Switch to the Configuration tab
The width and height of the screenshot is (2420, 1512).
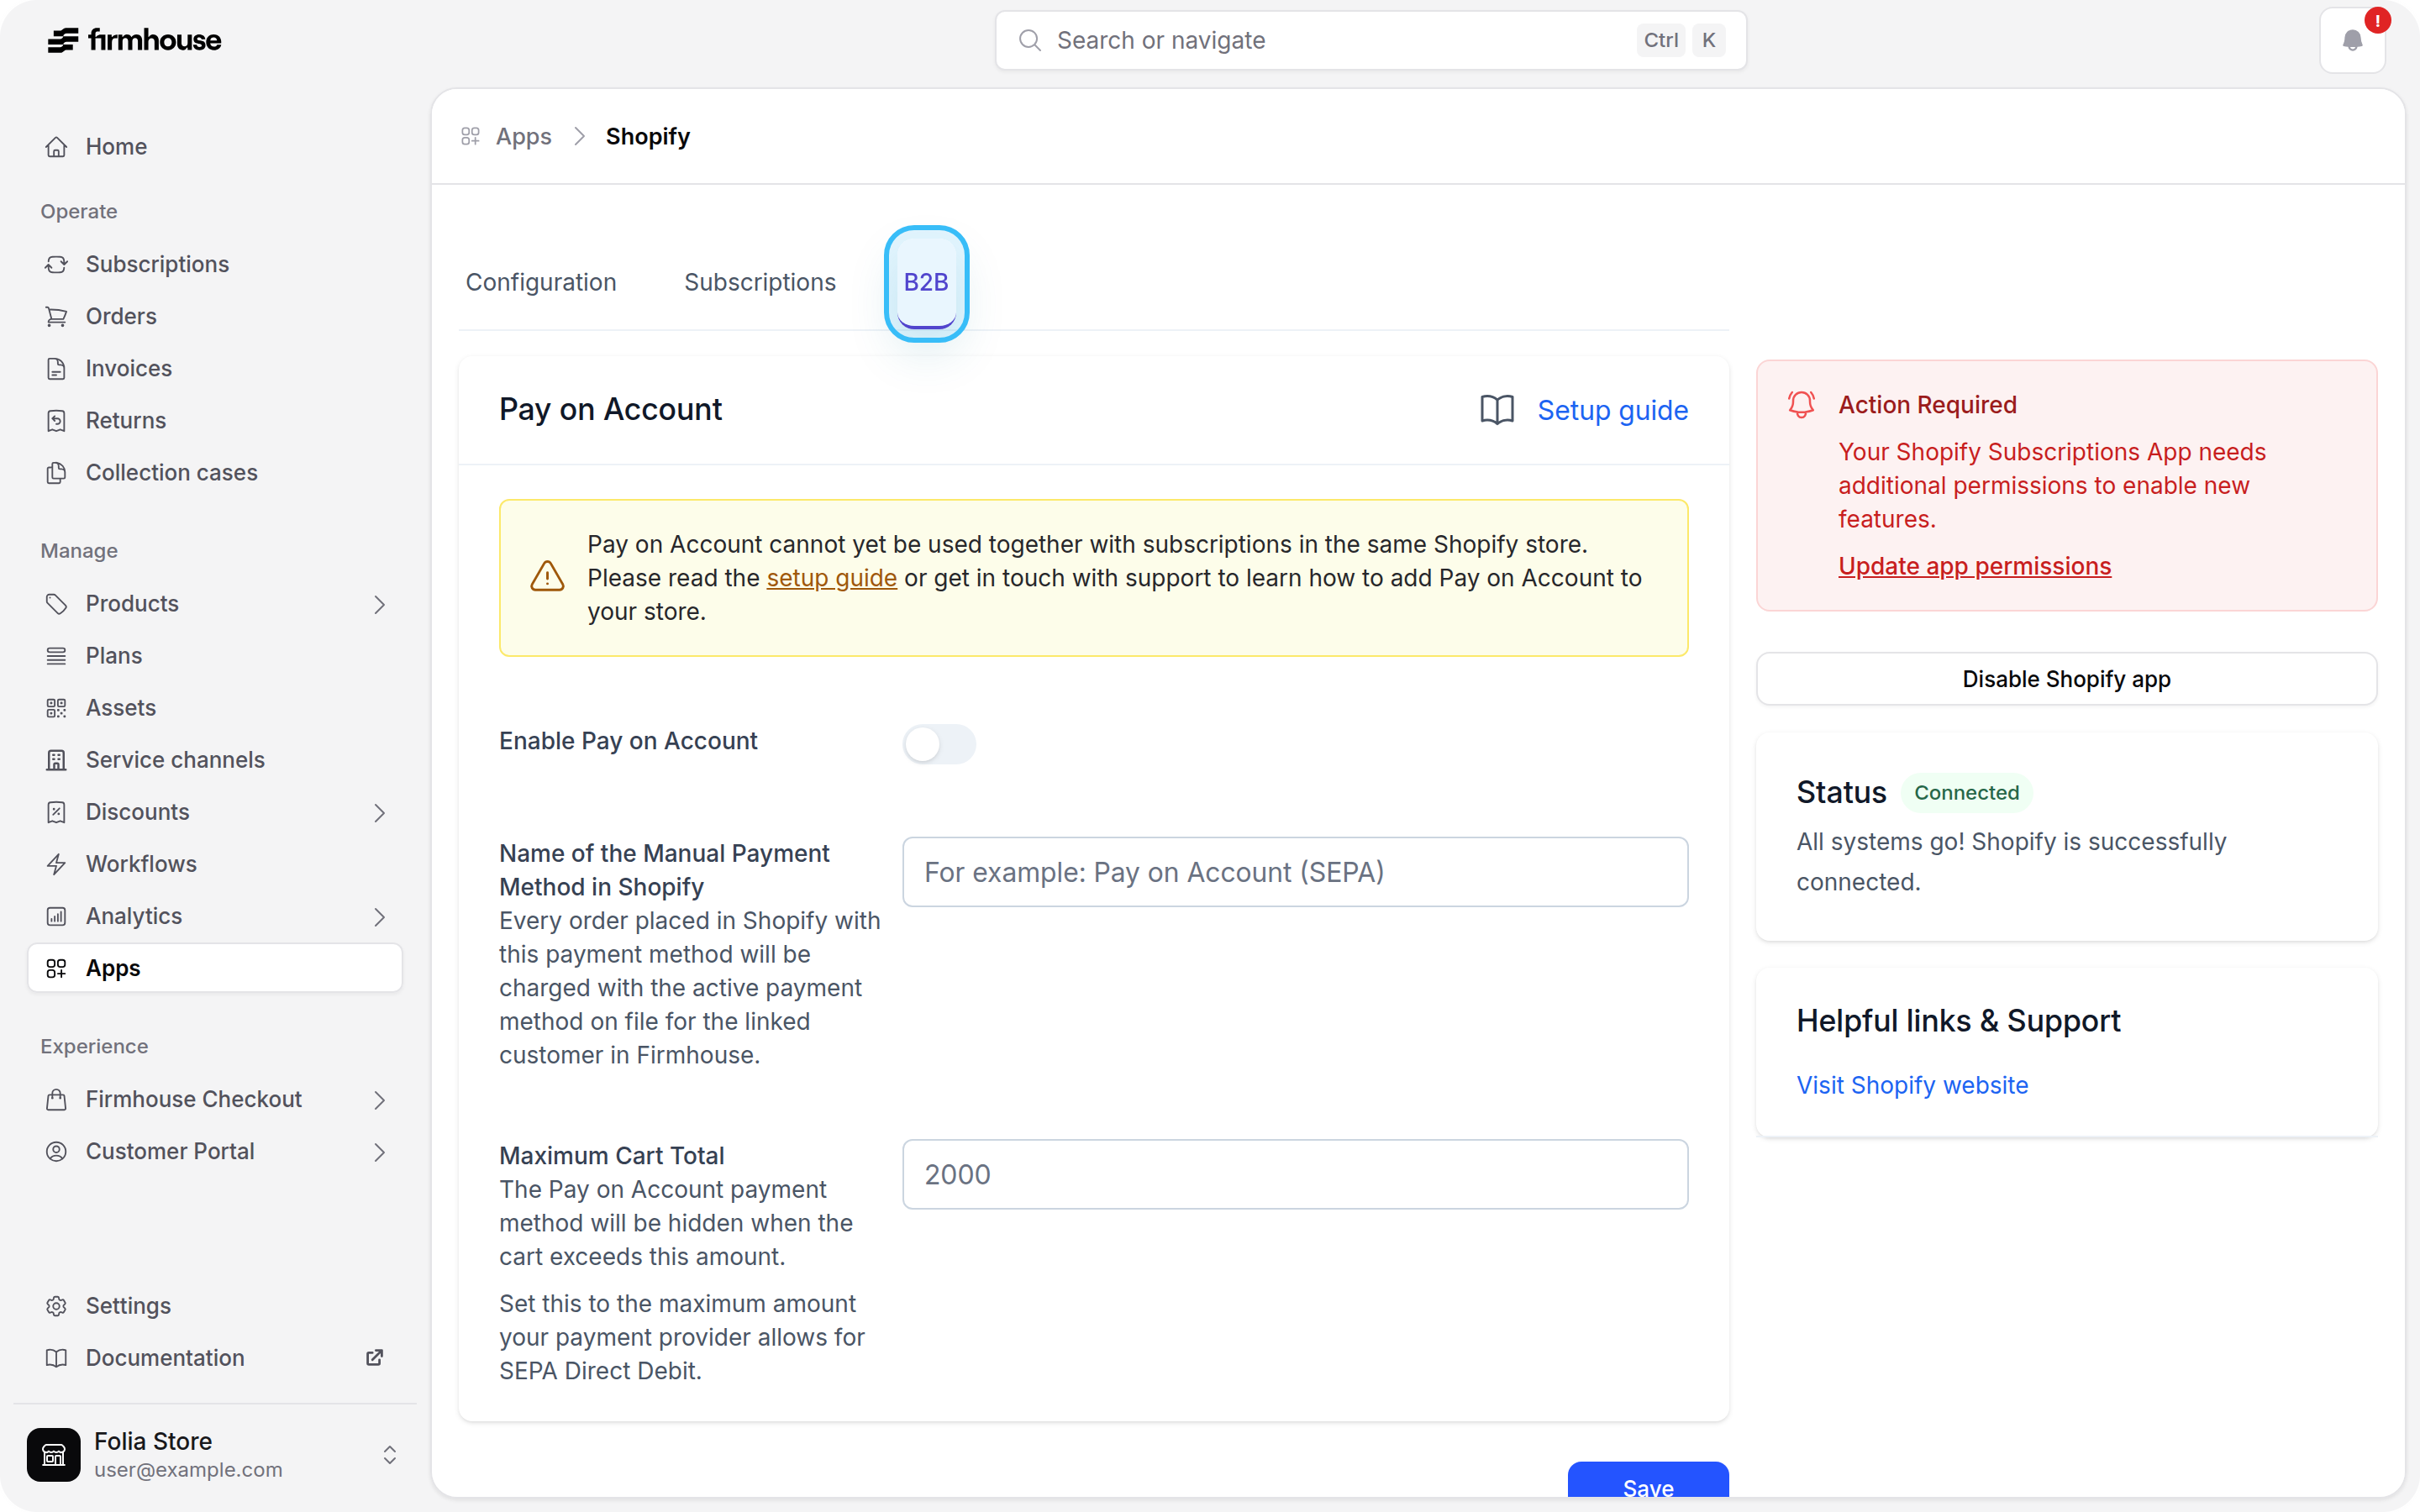pos(541,283)
